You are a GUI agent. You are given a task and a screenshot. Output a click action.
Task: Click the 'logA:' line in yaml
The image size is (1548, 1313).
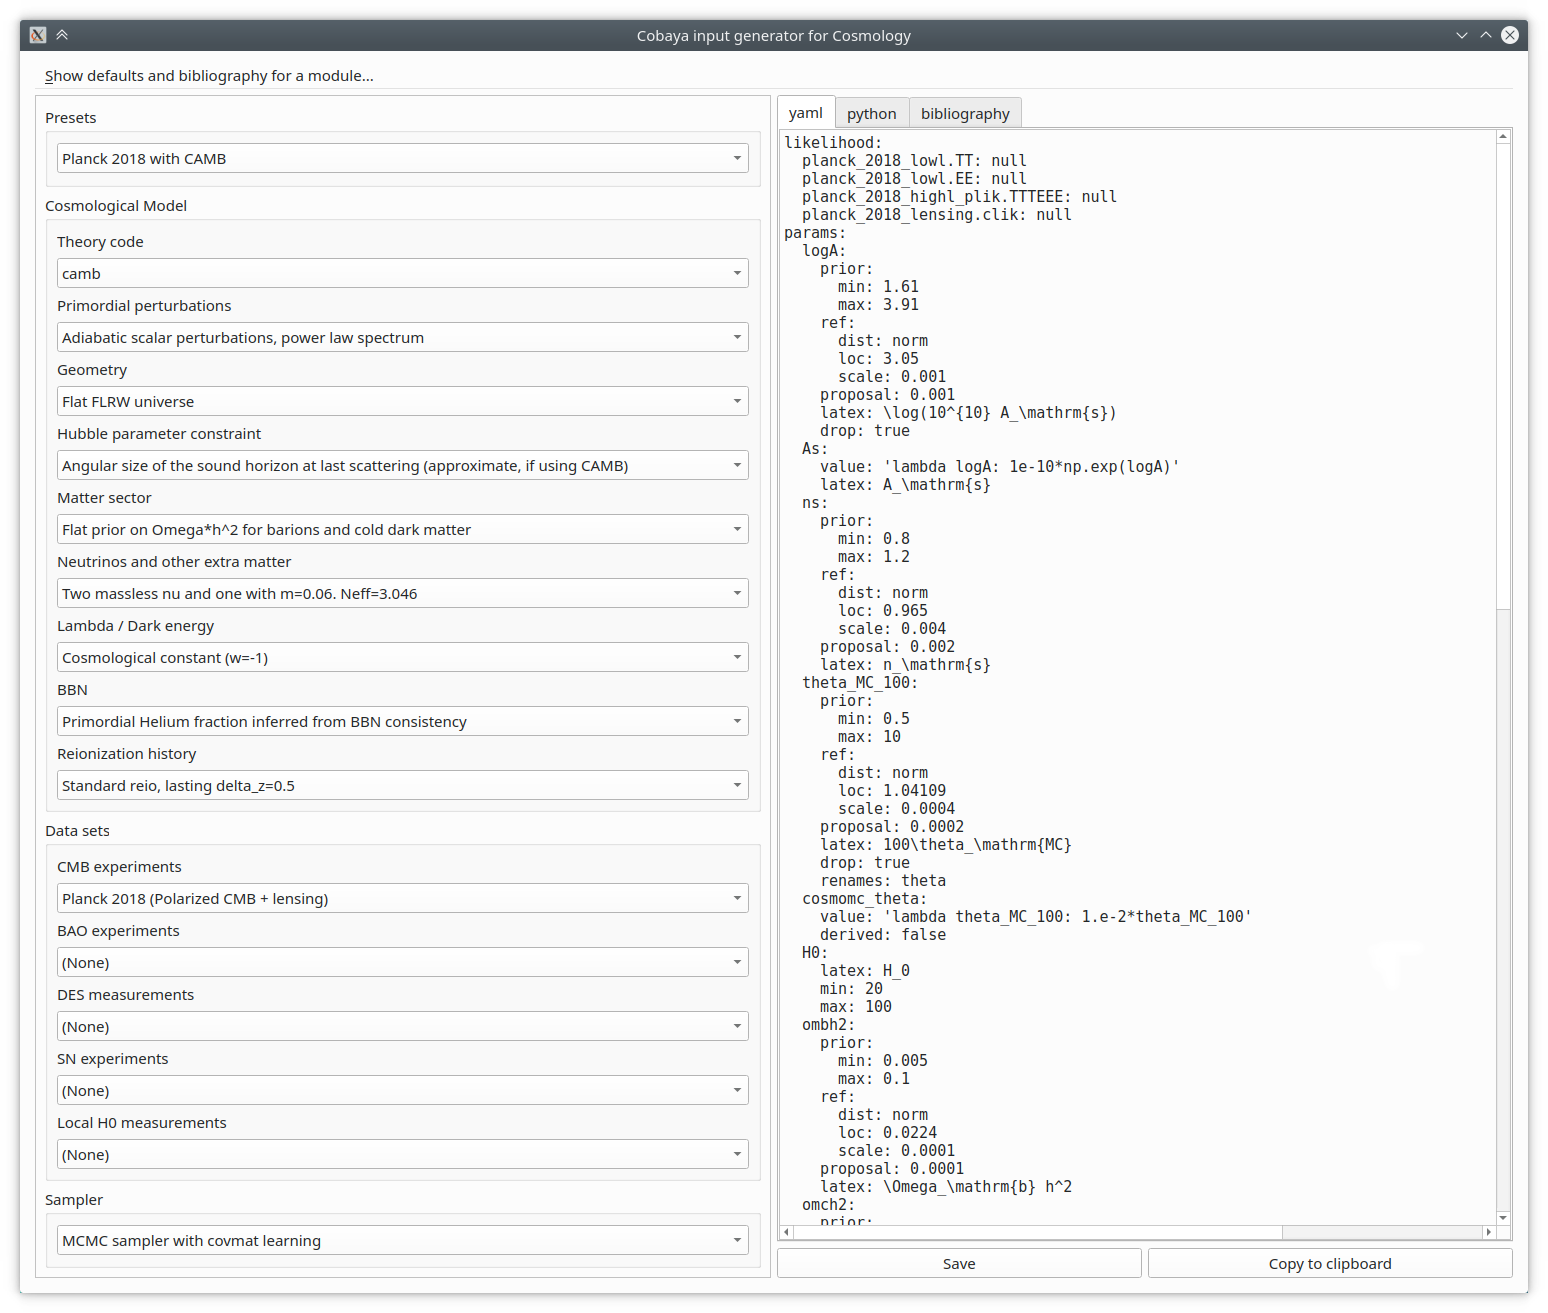[x=824, y=251]
